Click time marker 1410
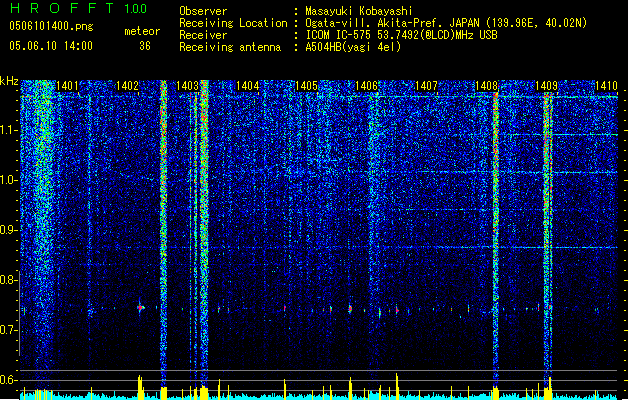The image size is (629, 400). (x=606, y=86)
